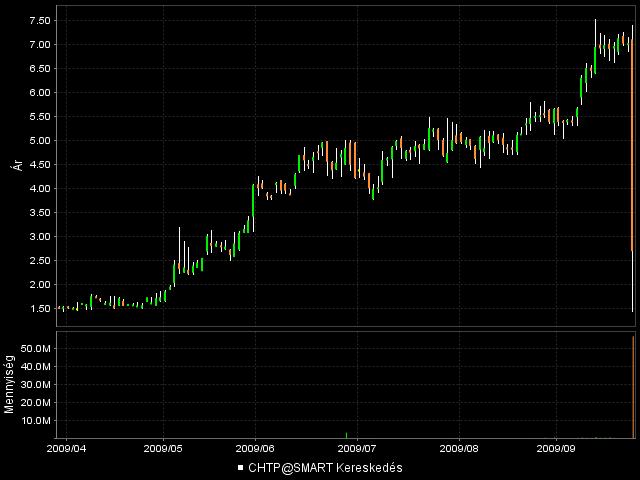640x480 pixels.
Task: Click the 2009/05 date label
Action: pos(163,449)
